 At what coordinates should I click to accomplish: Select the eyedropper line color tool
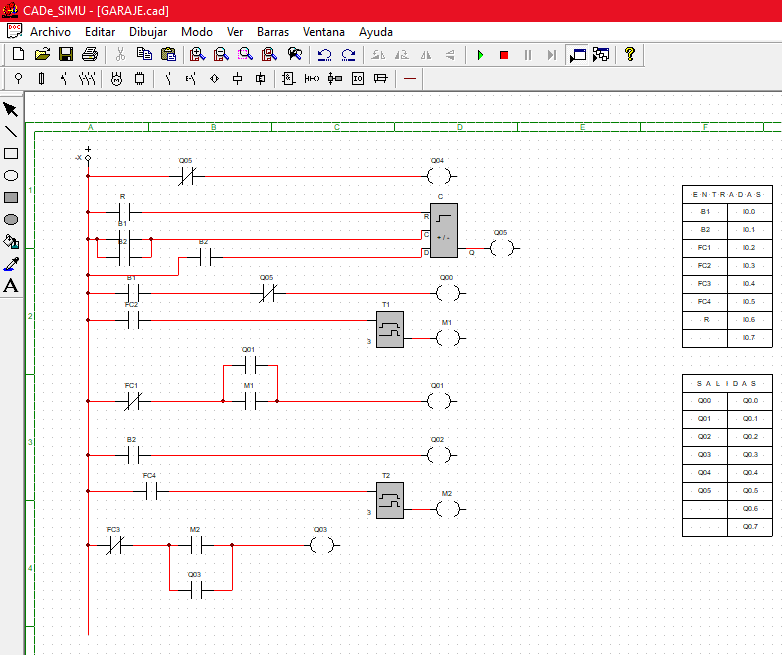(11, 263)
